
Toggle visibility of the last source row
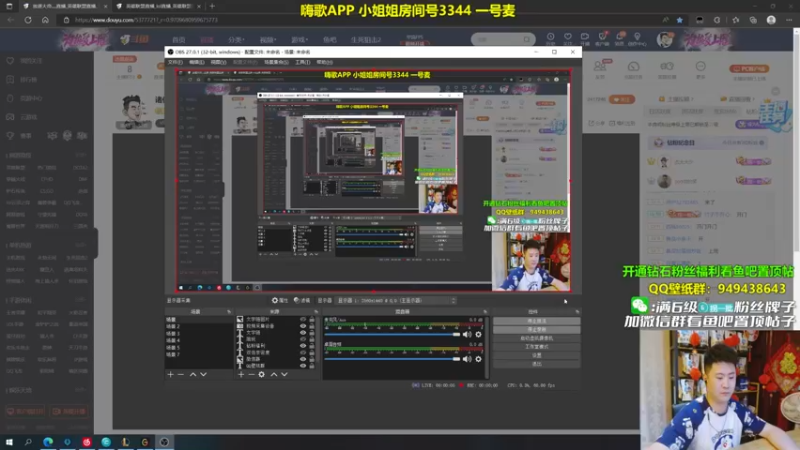(x=303, y=366)
